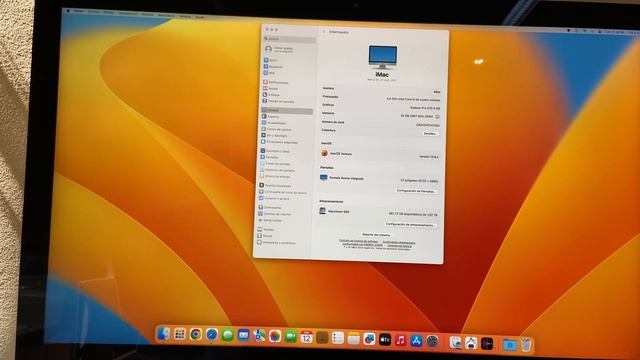Click the Configuración de almacenamiento button
640x360 pixels.
[x=410, y=224]
